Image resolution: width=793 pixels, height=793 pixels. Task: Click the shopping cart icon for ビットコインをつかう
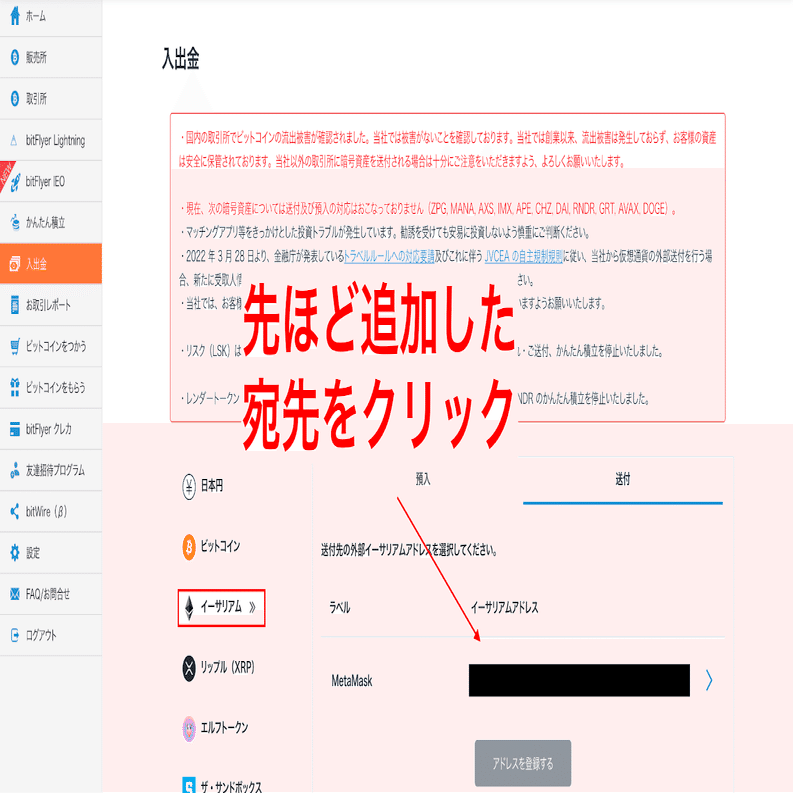15,346
